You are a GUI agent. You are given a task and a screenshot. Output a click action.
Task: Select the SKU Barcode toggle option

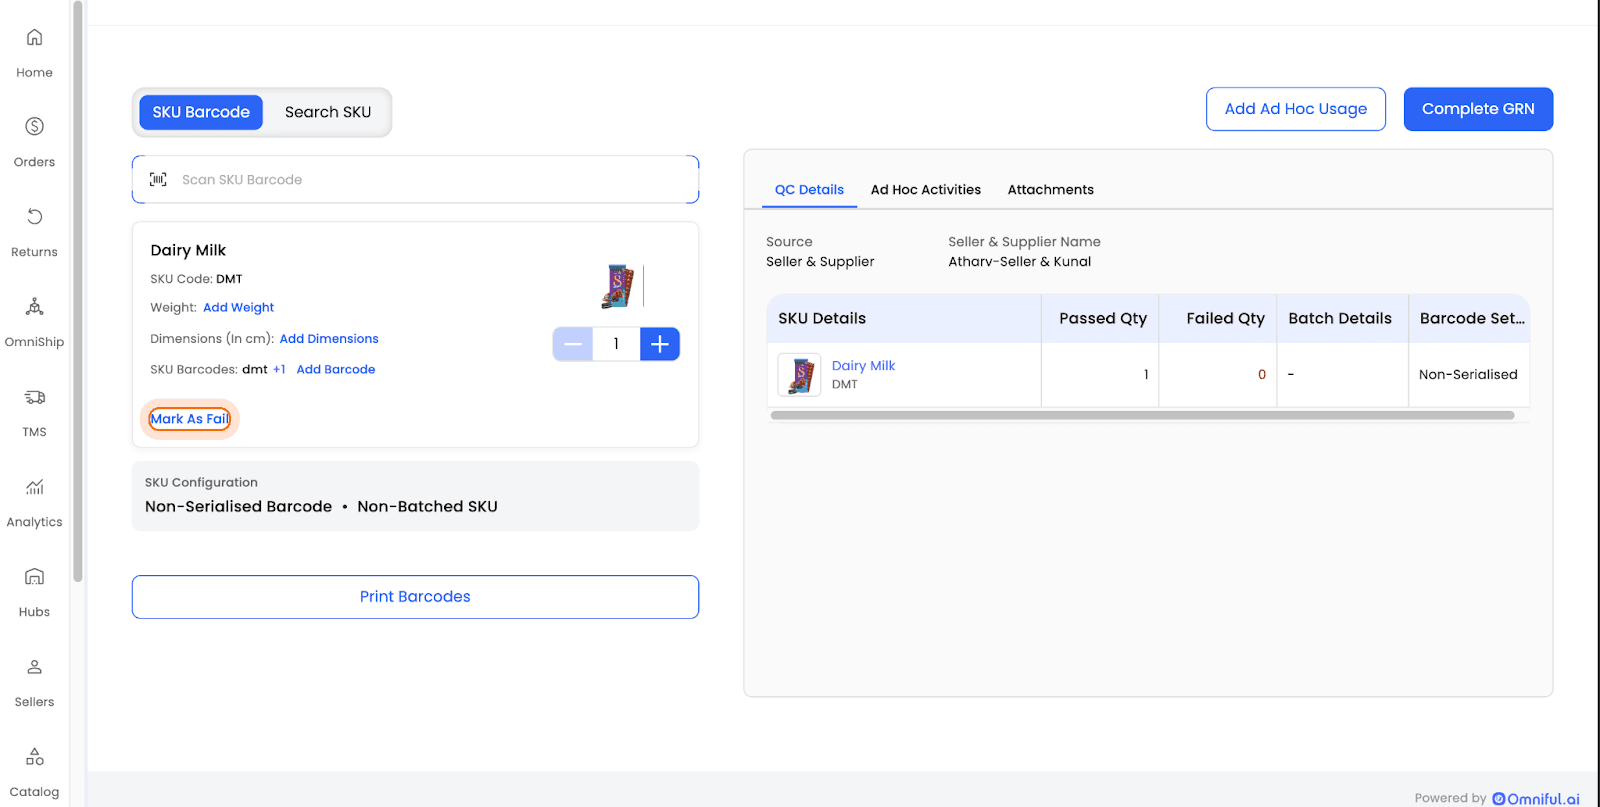201,112
